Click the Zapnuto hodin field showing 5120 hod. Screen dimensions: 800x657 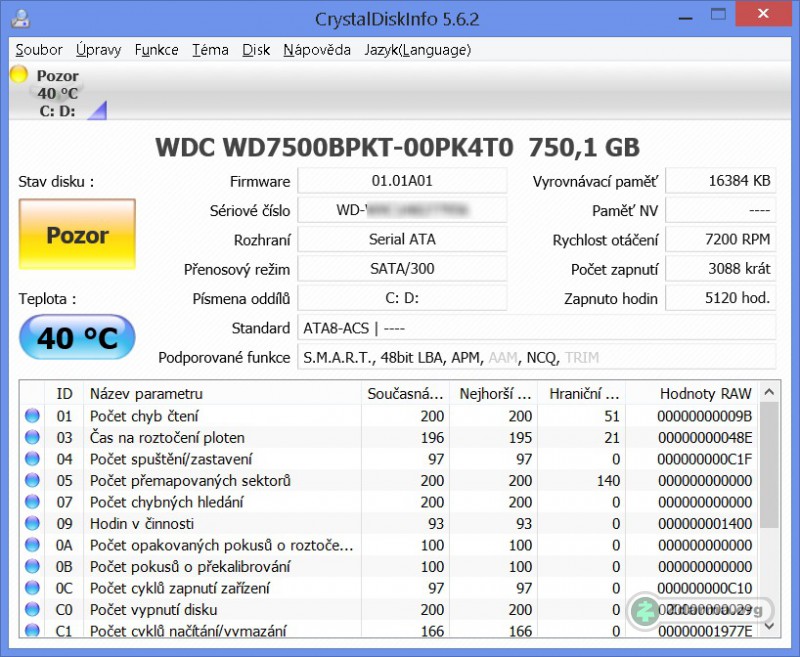[720, 298]
